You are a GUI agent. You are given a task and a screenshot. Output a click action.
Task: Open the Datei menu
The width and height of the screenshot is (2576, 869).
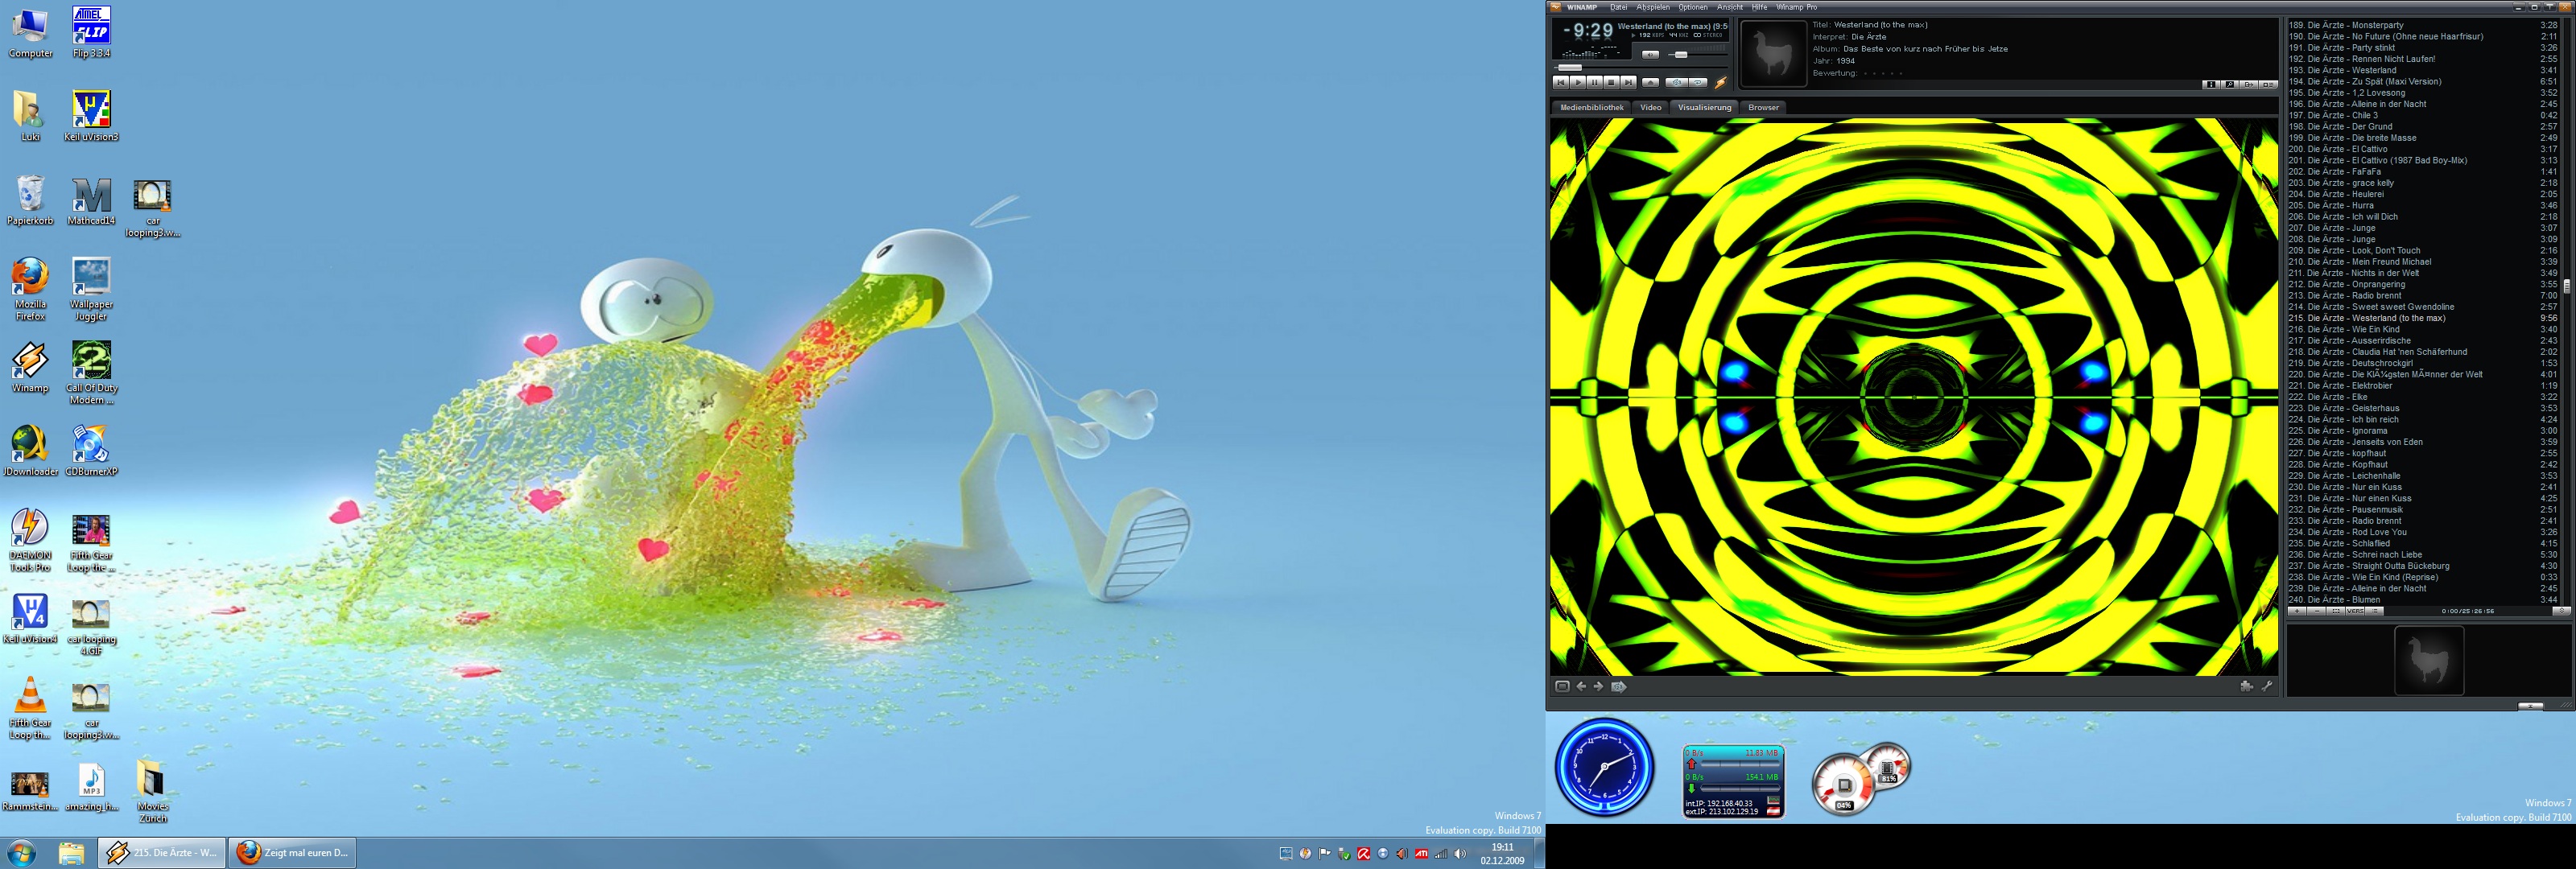pos(1619,7)
